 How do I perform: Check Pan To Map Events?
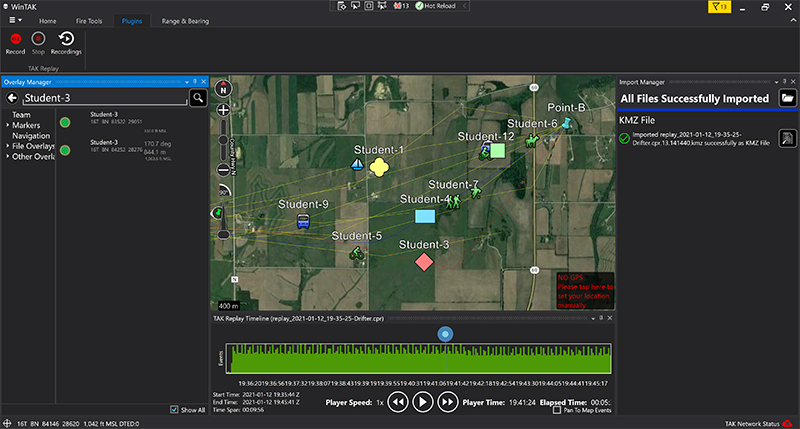(556, 410)
